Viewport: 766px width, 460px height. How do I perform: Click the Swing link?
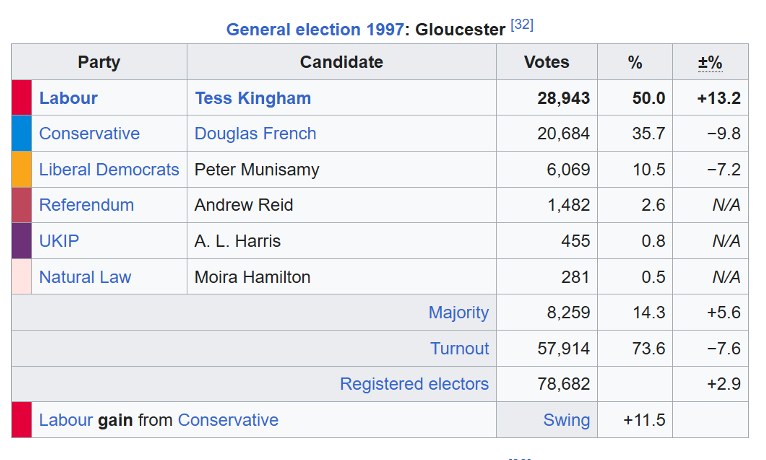coord(566,420)
